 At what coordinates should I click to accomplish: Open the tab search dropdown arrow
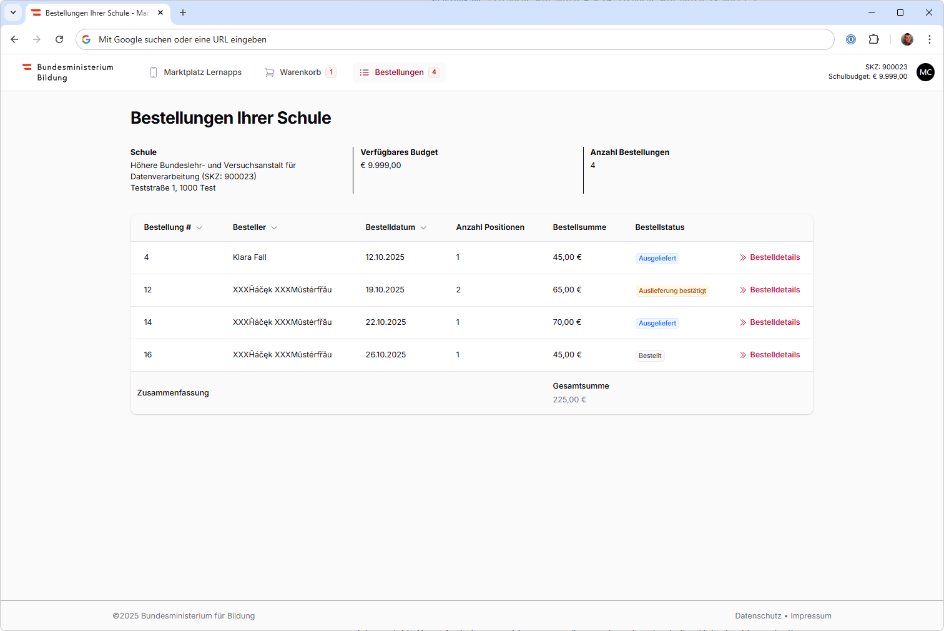(x=13, y=12)
